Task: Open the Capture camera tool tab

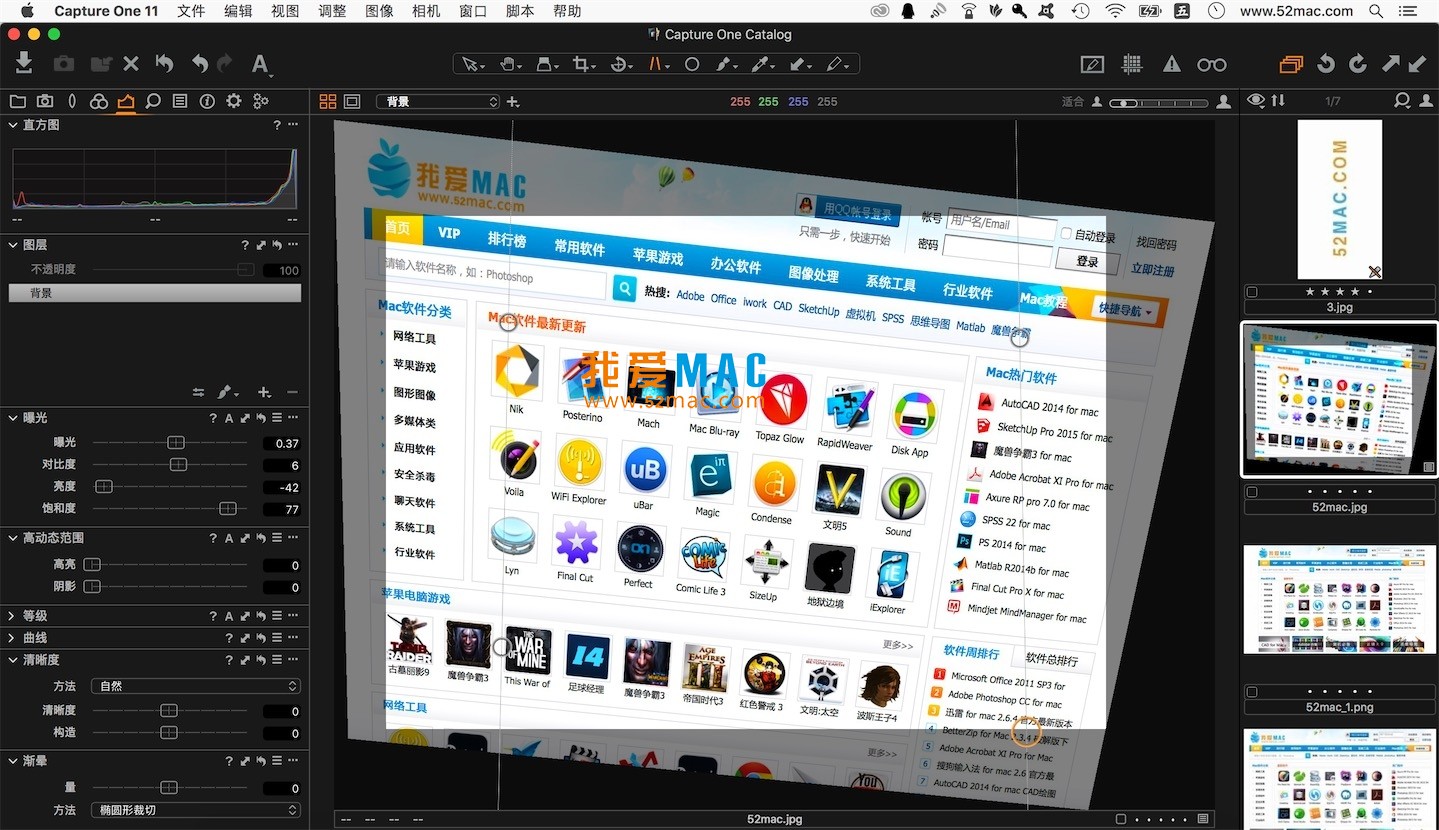Action: [x=45, y=101]
